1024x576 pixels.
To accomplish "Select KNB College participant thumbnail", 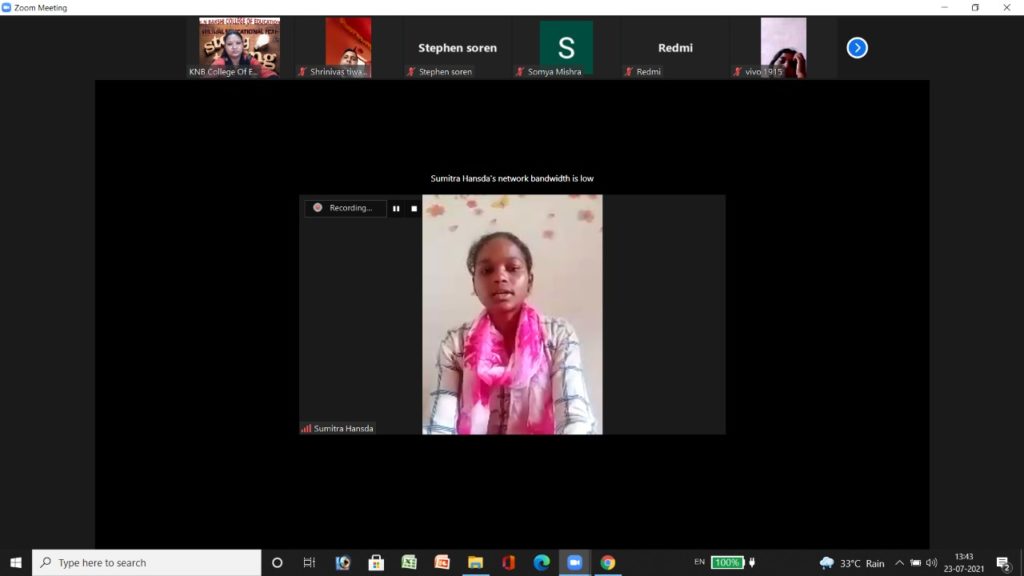I will tap(239, 46).
